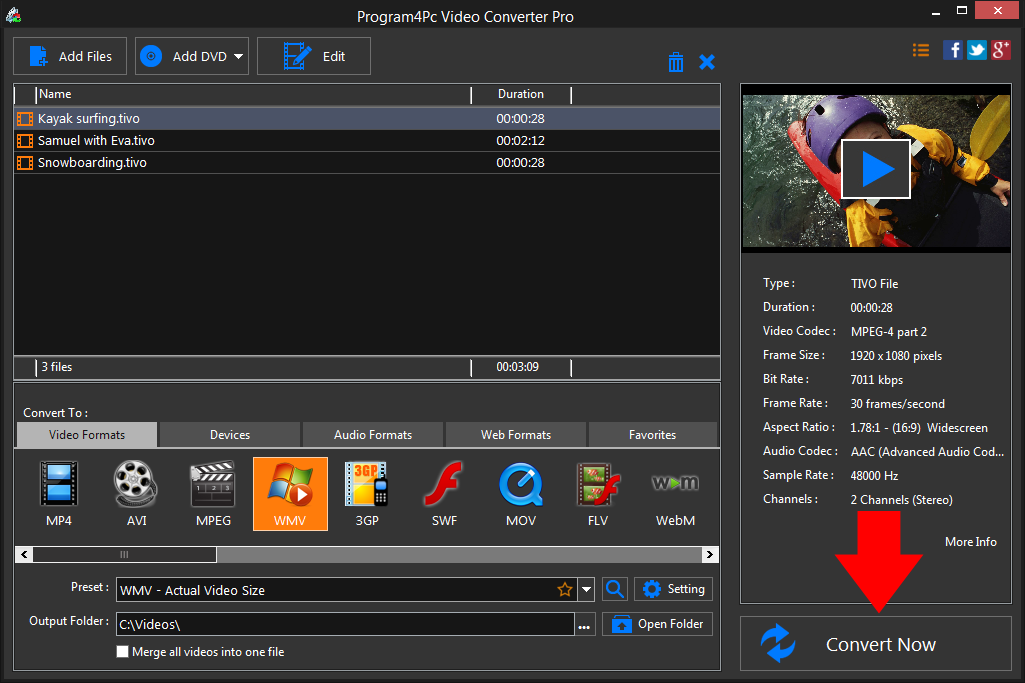Click the format scrollbar left arrow
The image size is (1025, 683).
click(24, 555)
